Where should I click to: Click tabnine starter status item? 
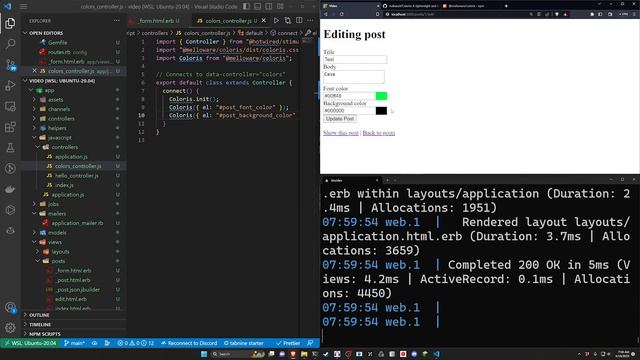(244, 343)
